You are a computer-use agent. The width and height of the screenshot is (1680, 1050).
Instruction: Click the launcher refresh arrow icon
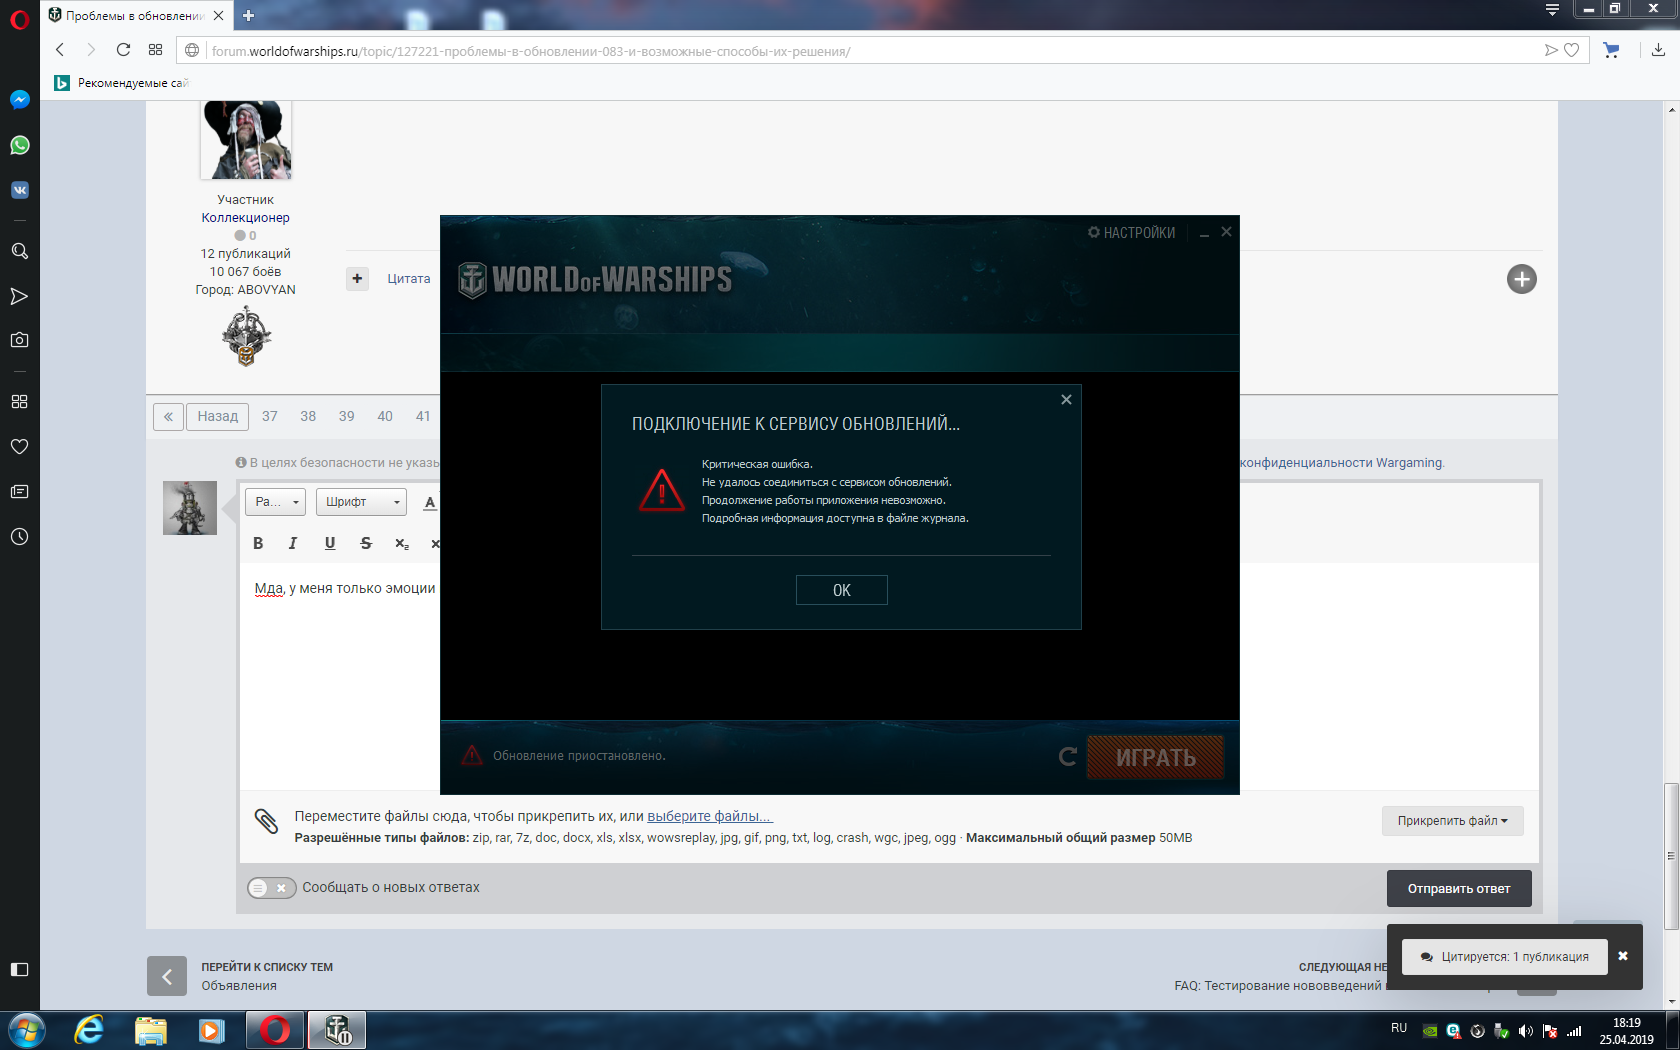tap(1068, 757)
